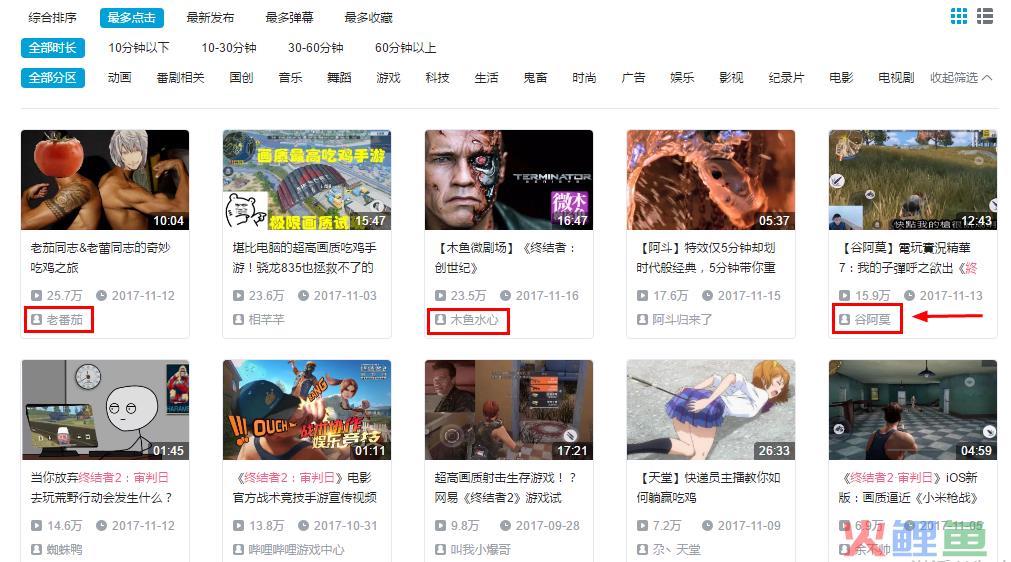Viewport: 1011px width, 562px height.
Task: Filter by 游戏 category
Action: coord(388,78)
